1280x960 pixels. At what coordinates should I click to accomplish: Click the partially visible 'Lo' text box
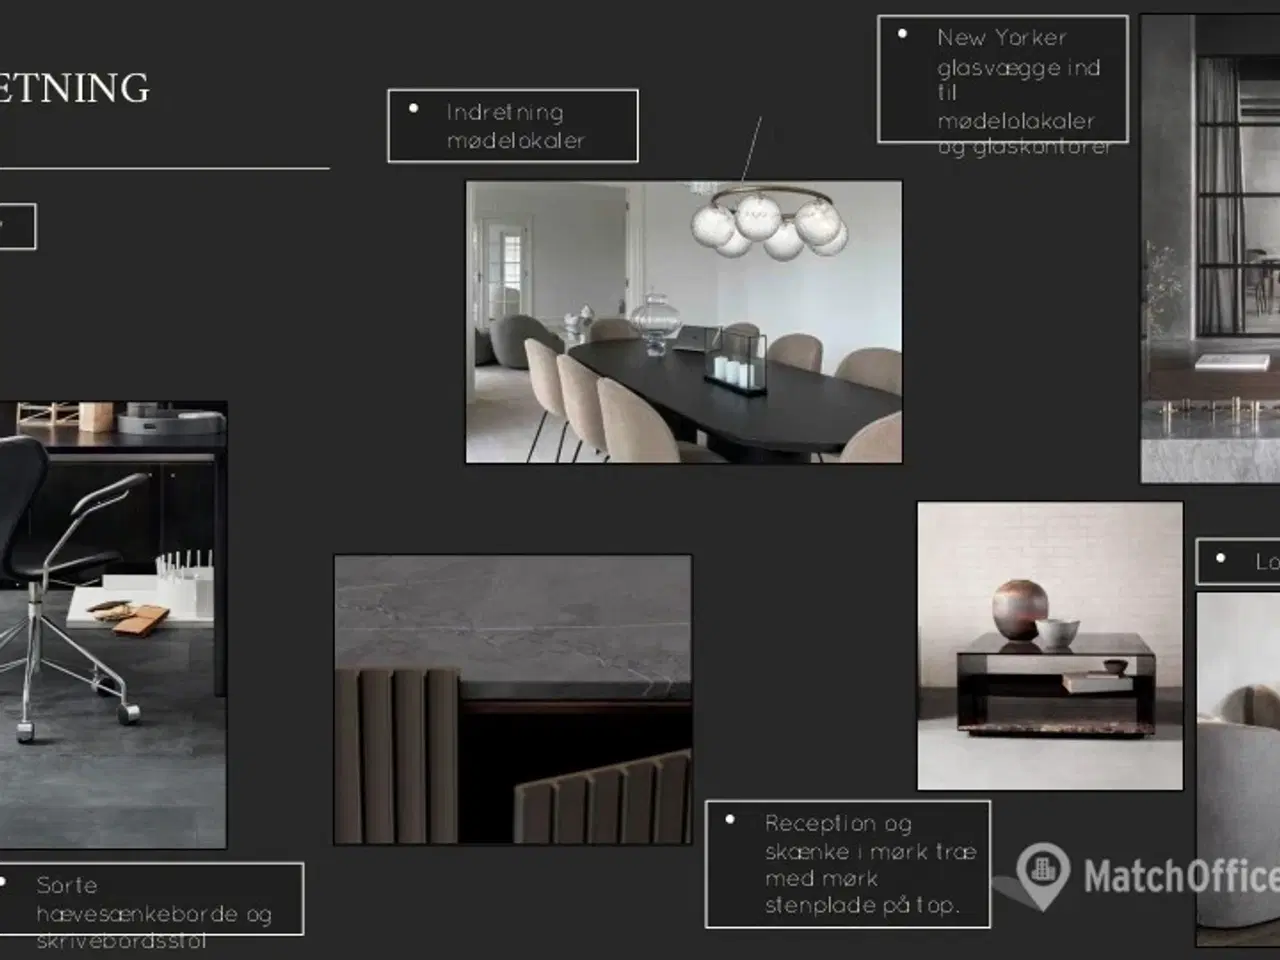pos(1239,562)
